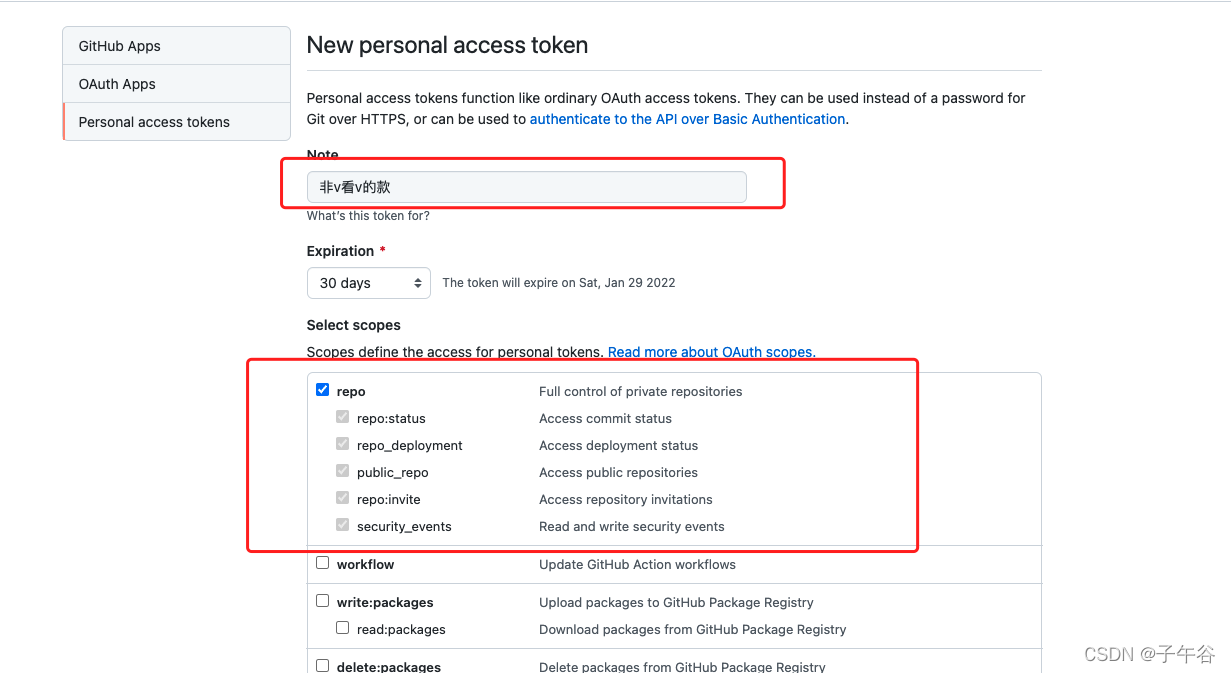Uncheck the repo scope checkbox

pos(322,389)
